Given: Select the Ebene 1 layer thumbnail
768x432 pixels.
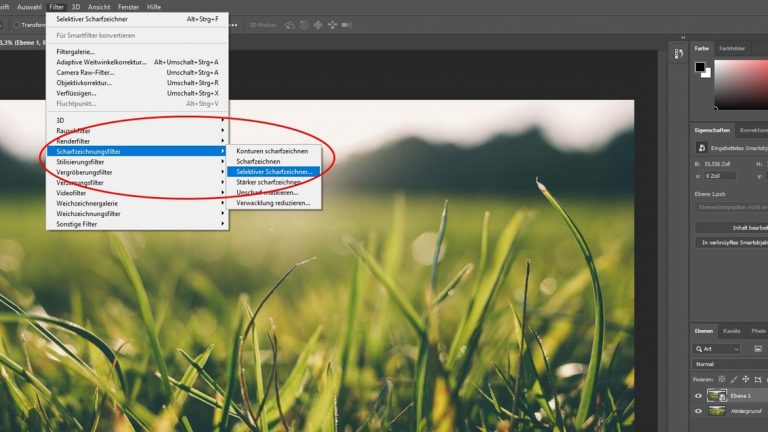Looking at the screenshot, I should pyautogui.click(x=716, y=395).
